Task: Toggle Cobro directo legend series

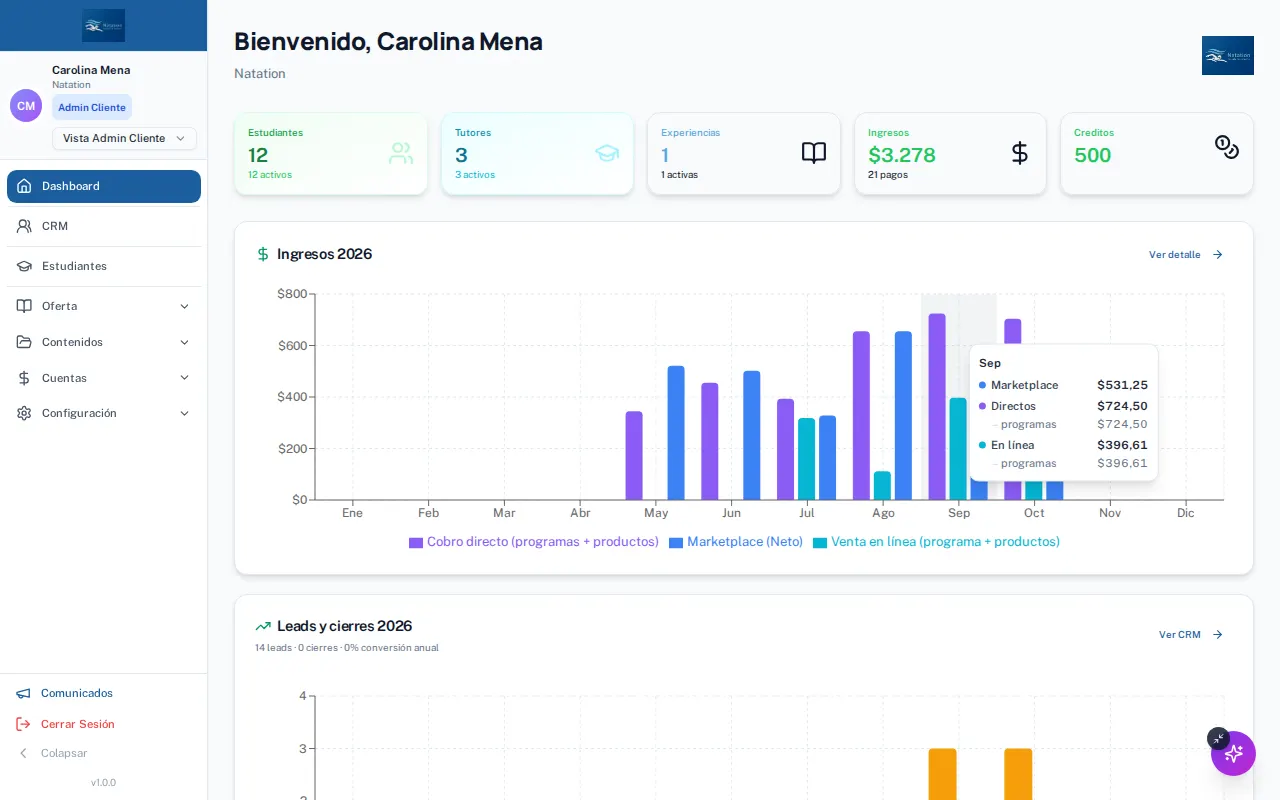Action: (534, 542)
